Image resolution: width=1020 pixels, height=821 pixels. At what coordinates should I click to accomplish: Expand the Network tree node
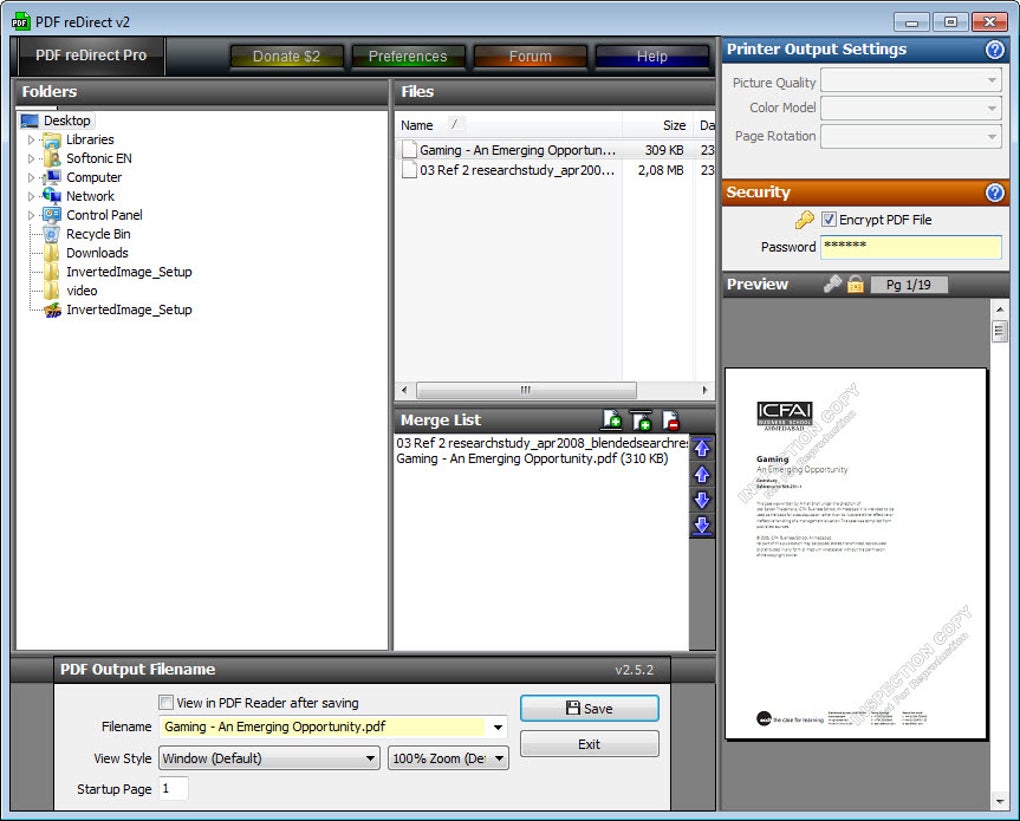pyautogui.click(x=31, y=196)
